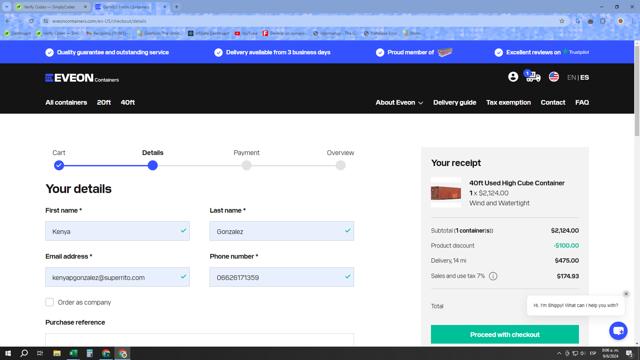
Task: Open All containers menu item
Action: [66, 102]
